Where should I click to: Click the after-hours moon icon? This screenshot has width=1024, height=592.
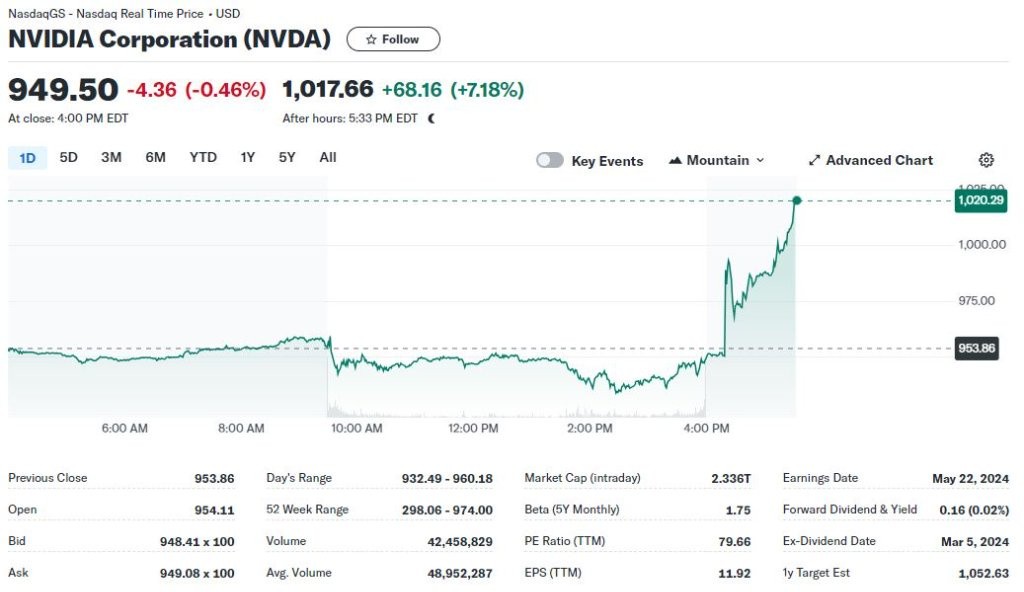(432, 118)
